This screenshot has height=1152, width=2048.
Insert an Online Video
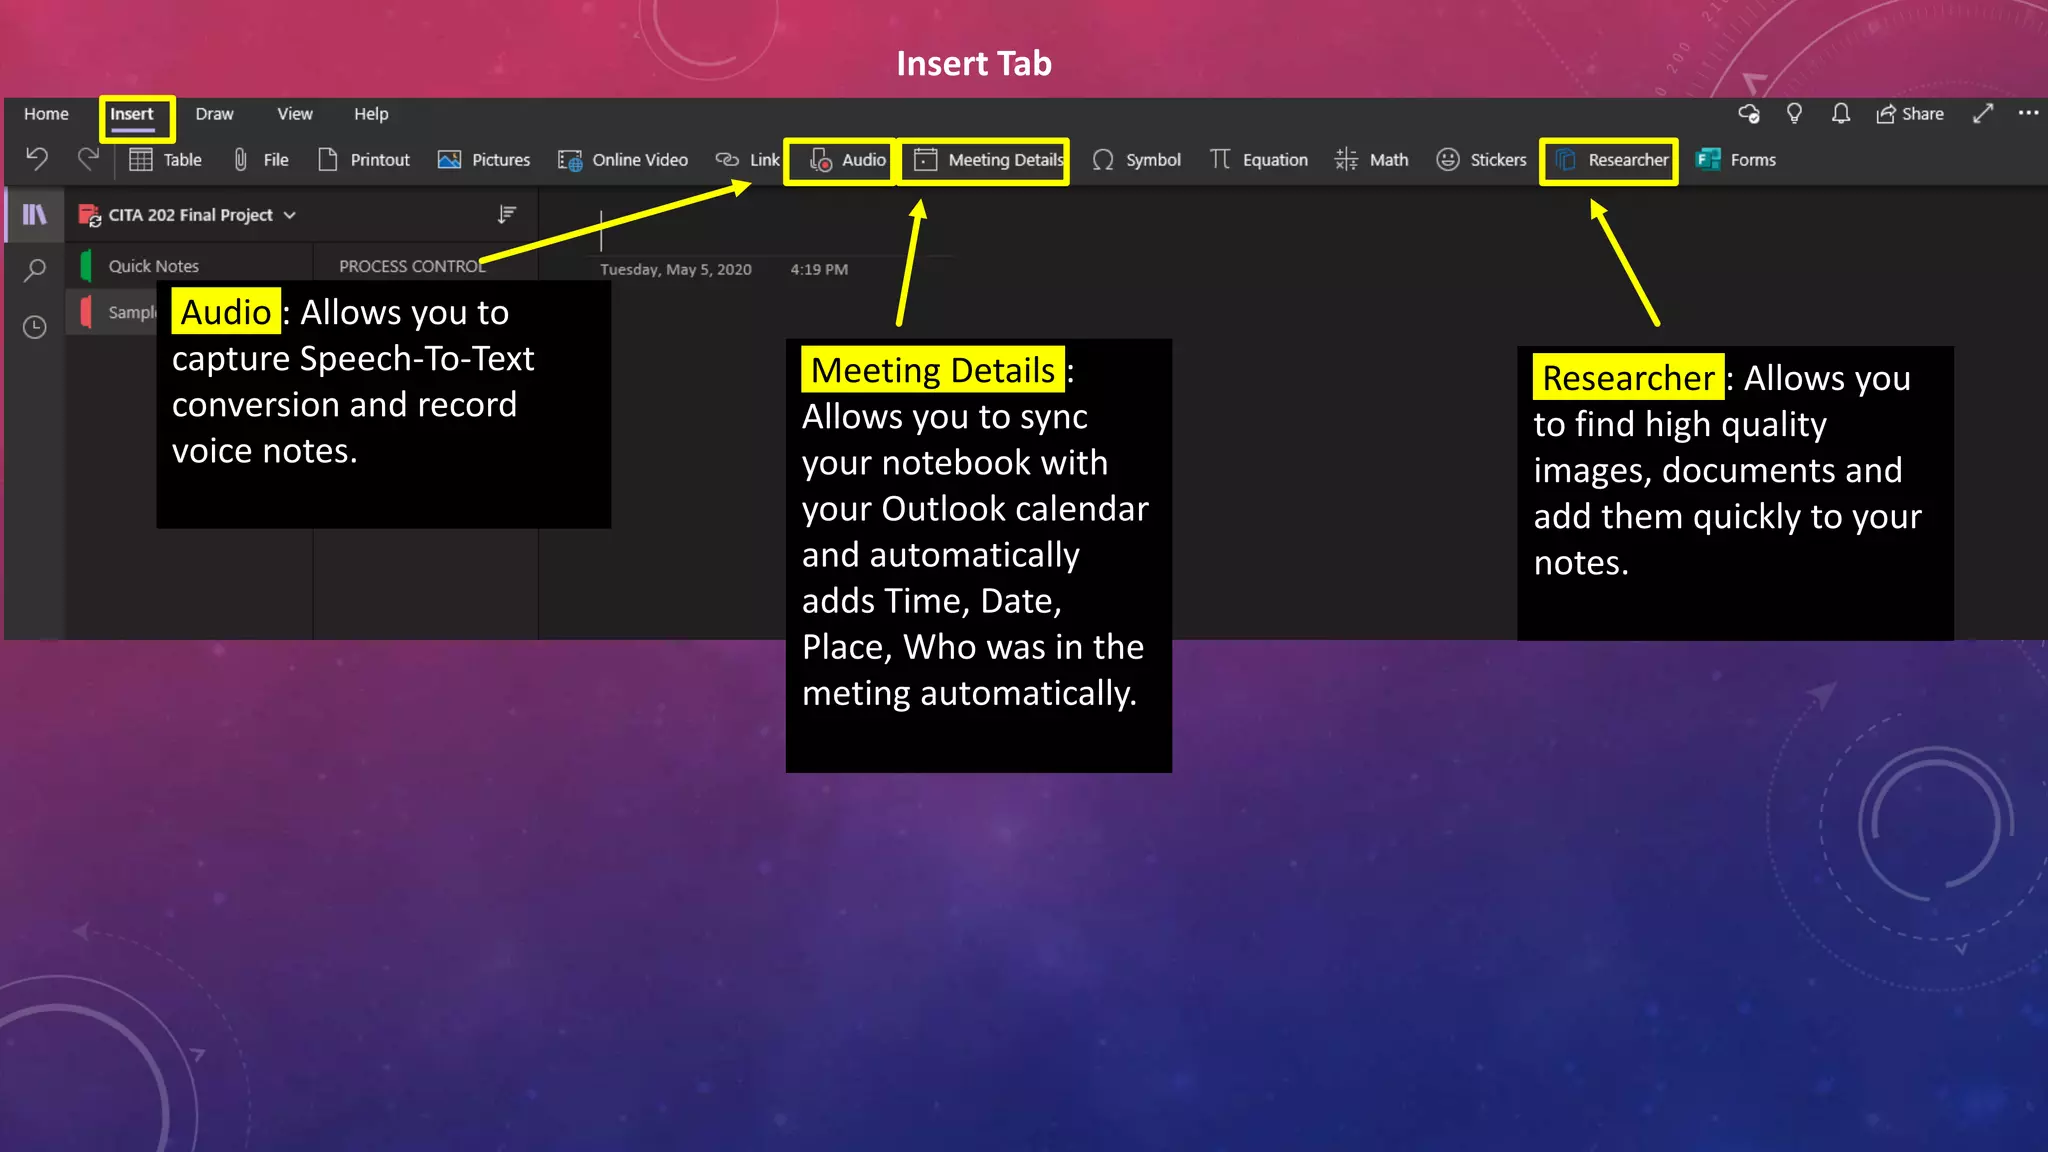point(623,160)
